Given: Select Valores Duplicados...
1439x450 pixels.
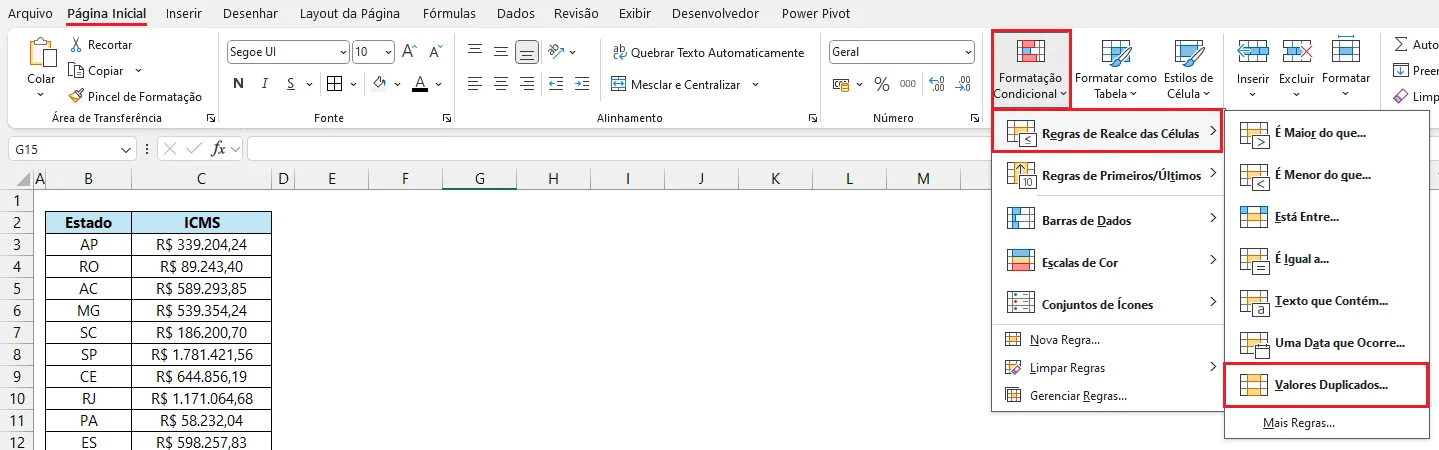Looking at the screenshot, I should coord(1326,385).
